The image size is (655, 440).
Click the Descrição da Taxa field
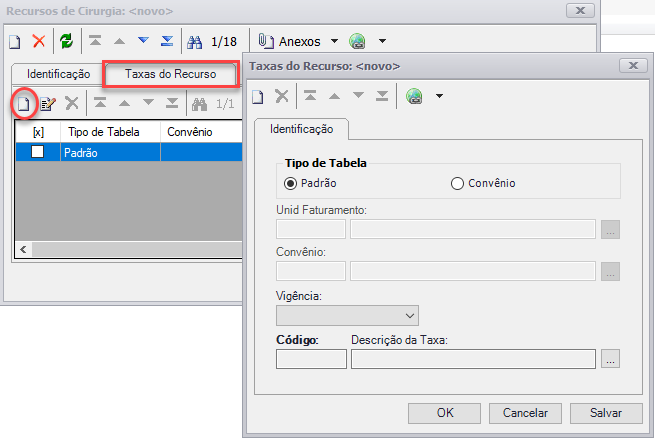pos(473,359)
